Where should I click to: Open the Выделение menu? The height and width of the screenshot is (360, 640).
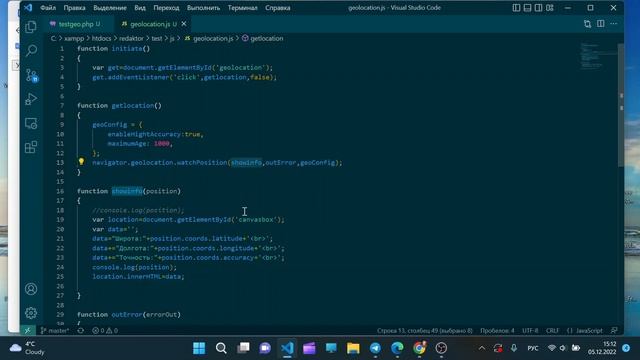pyautogui.click(x=110, y=8)
